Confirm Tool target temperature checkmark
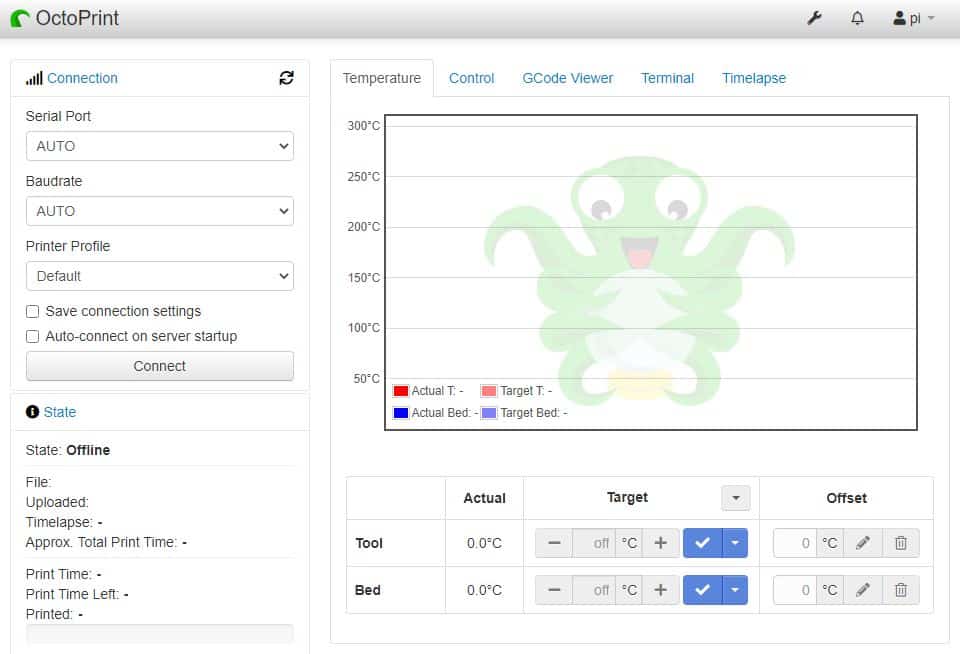 click(x=703, y=543)
